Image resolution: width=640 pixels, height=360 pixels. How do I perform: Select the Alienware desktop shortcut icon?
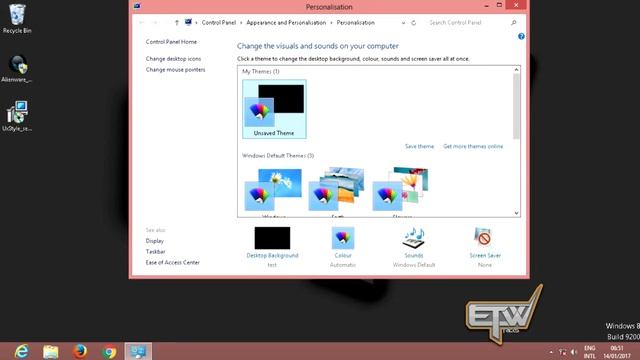(x=17, y=68)
